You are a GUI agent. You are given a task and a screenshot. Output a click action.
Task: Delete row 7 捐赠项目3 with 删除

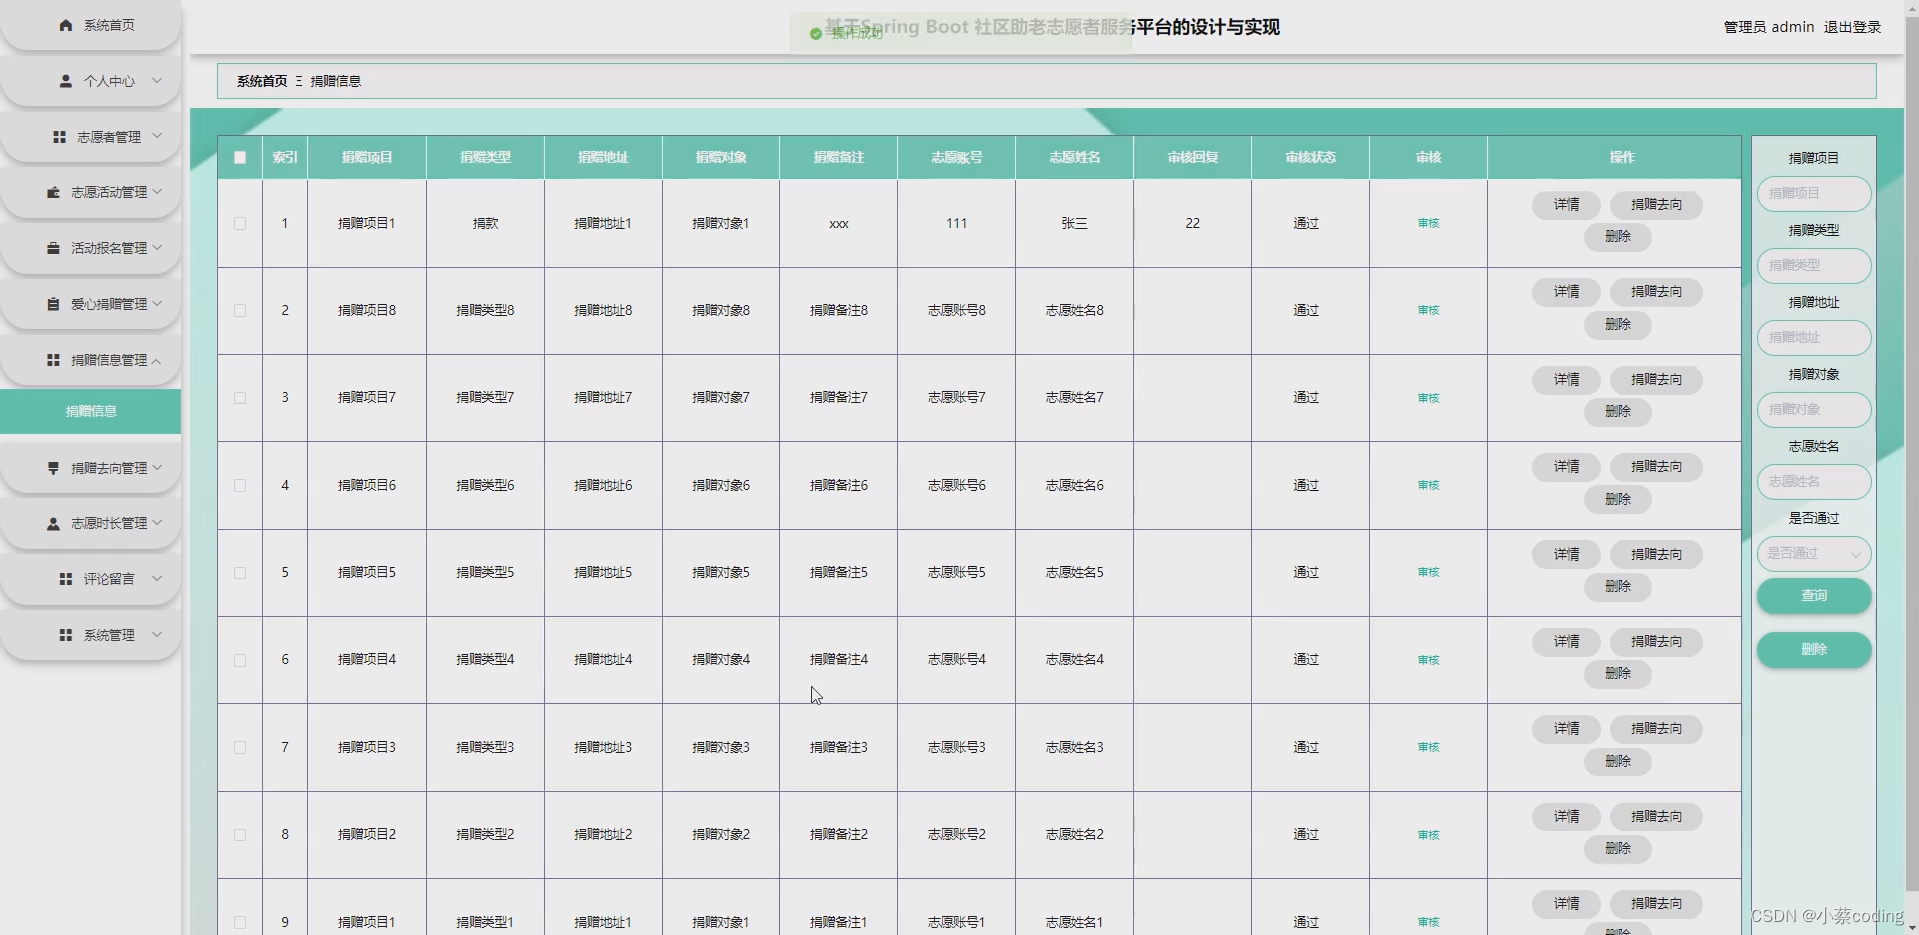[x=1617, y=762]
